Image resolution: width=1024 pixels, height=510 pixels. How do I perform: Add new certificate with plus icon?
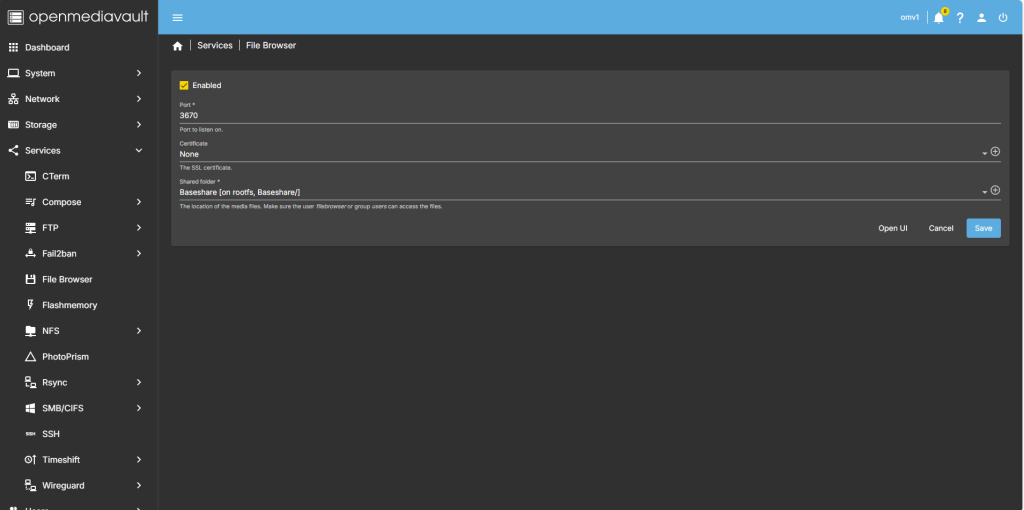point(995,152)
